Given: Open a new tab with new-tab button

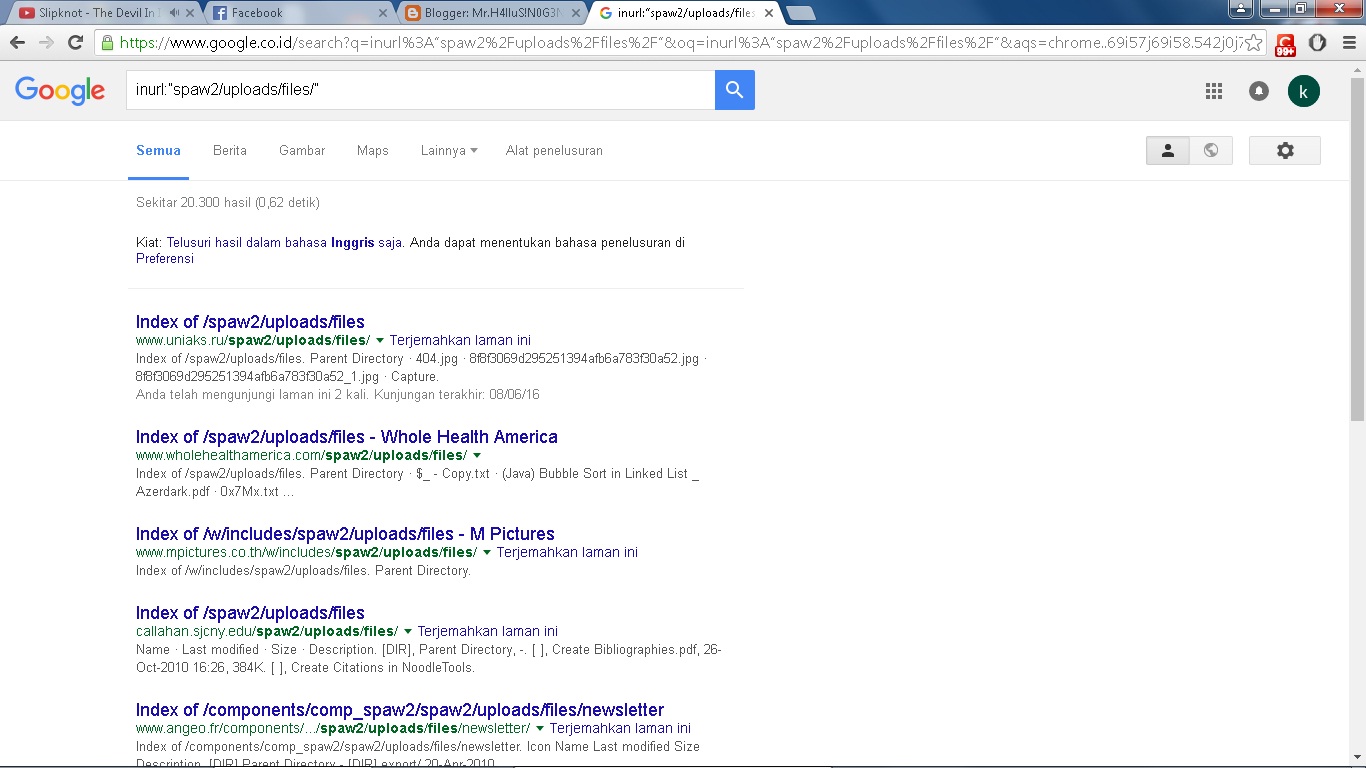Looking at the screenshot, I should pos(801,13).
